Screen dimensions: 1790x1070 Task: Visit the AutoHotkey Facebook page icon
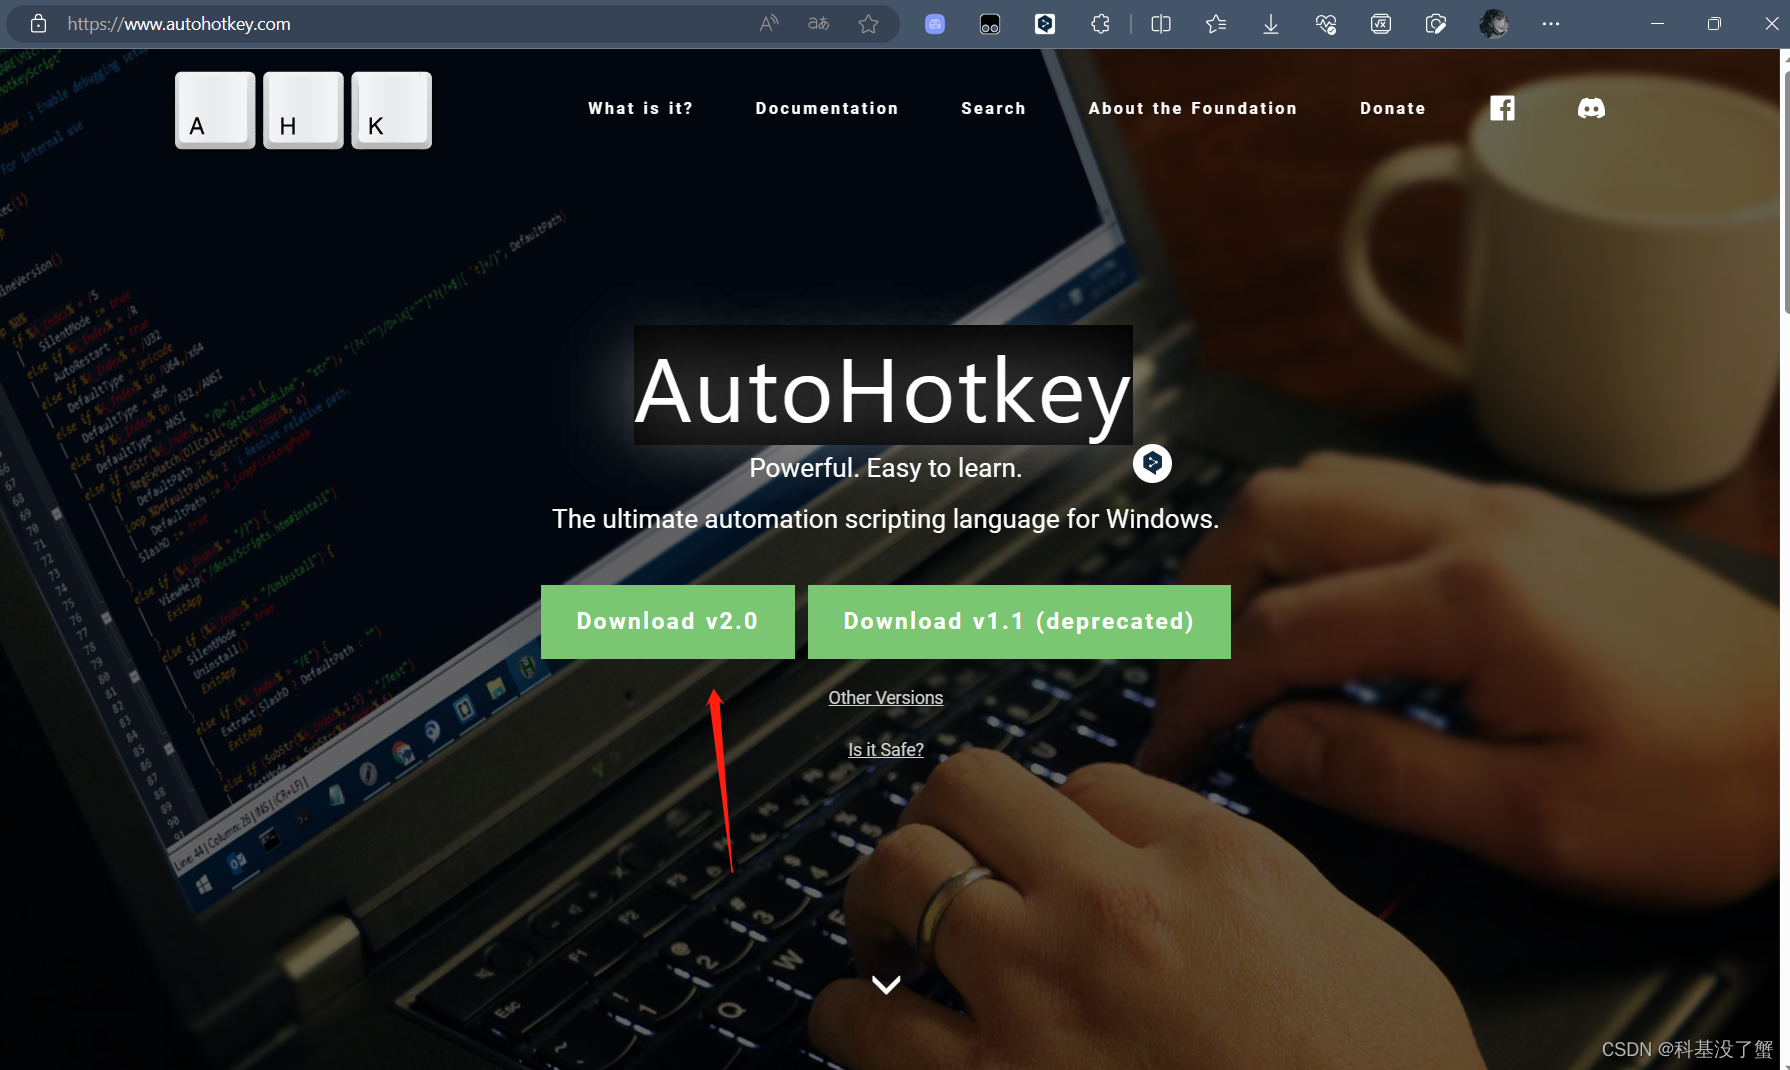(1502, 108)
